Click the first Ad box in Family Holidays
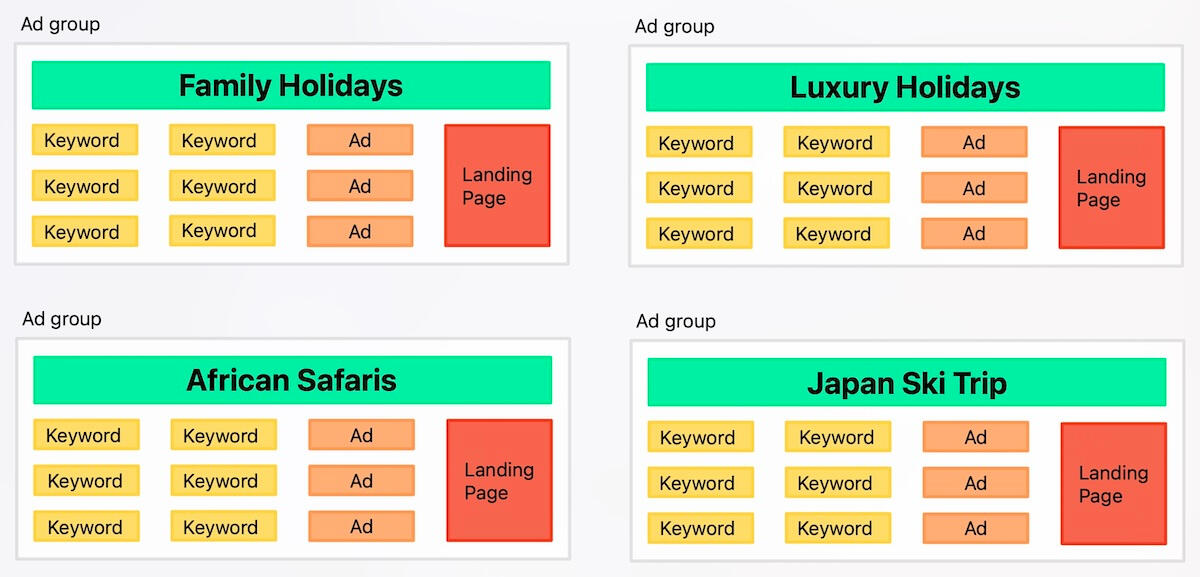1200x577 pixels. [360, 140]
